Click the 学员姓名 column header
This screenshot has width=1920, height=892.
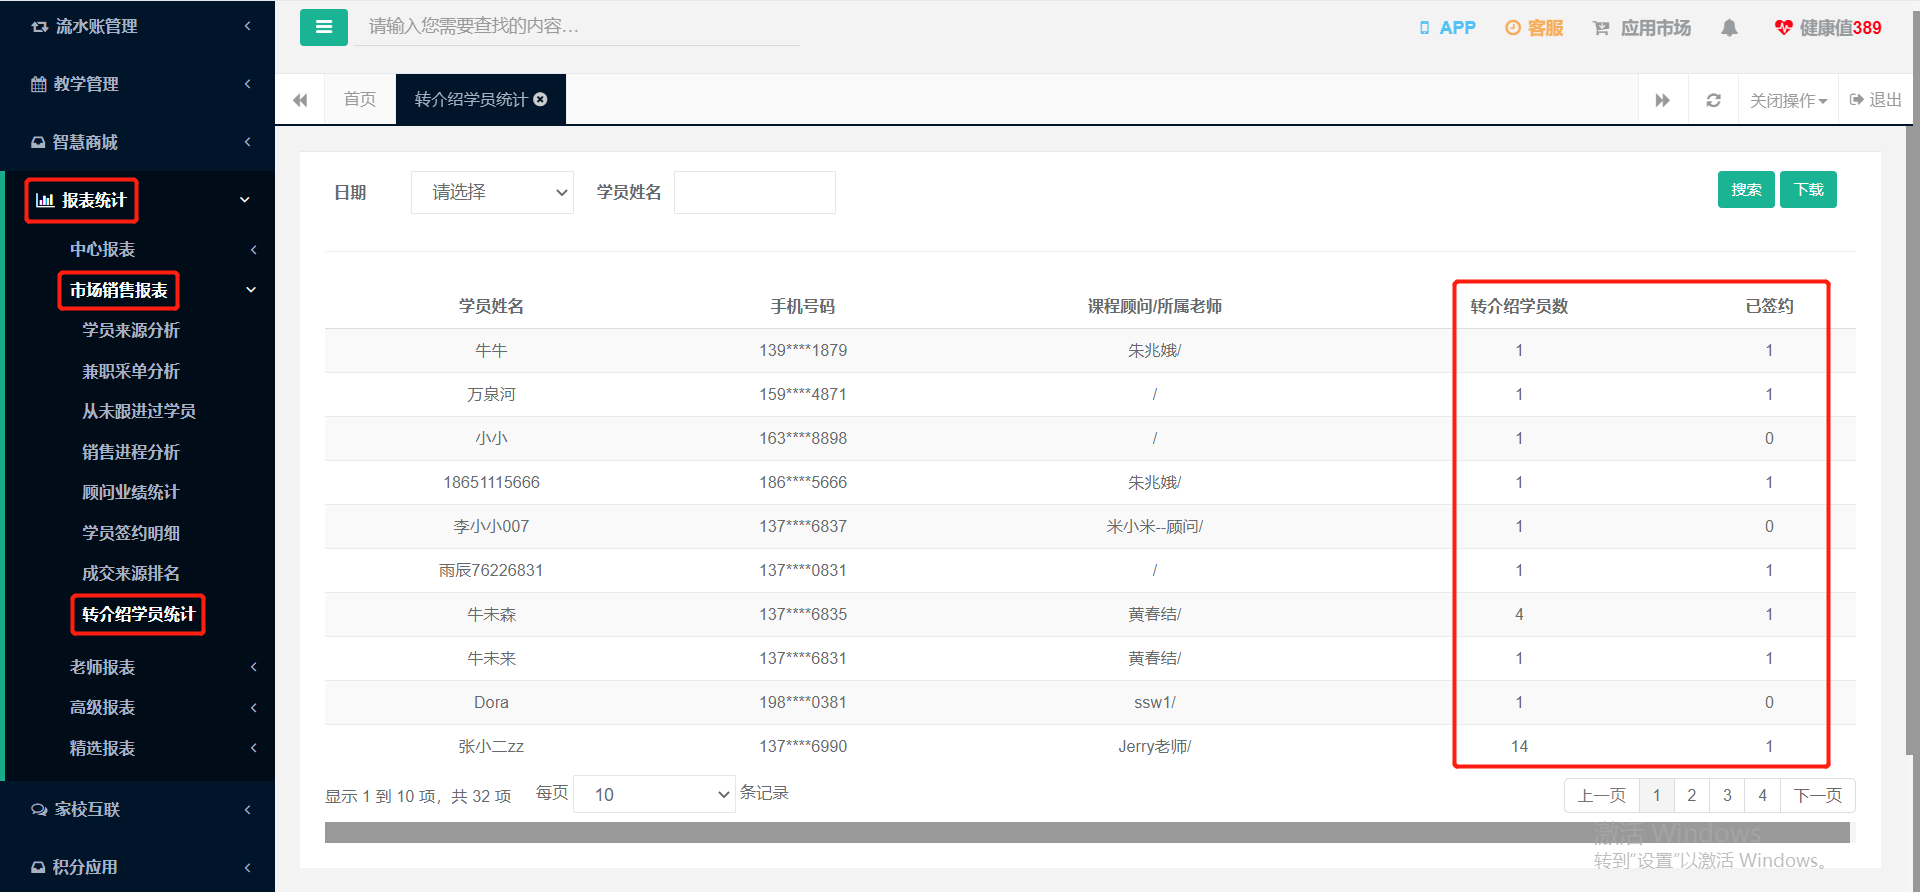coord(491,306)
